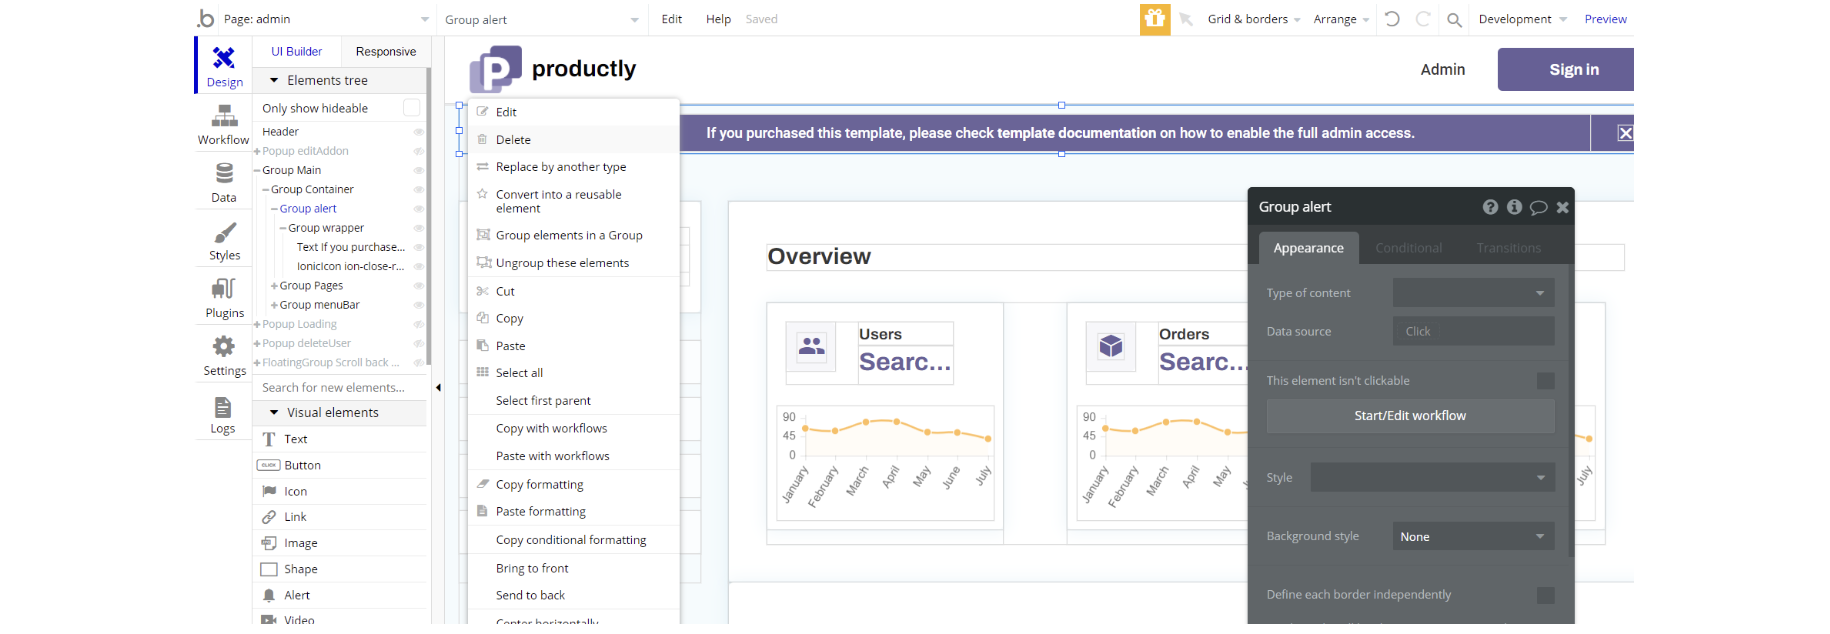The height and width of the screenshot is (634, 1830).
Task: Open the Data section icon
Action: tap(224, 182)
